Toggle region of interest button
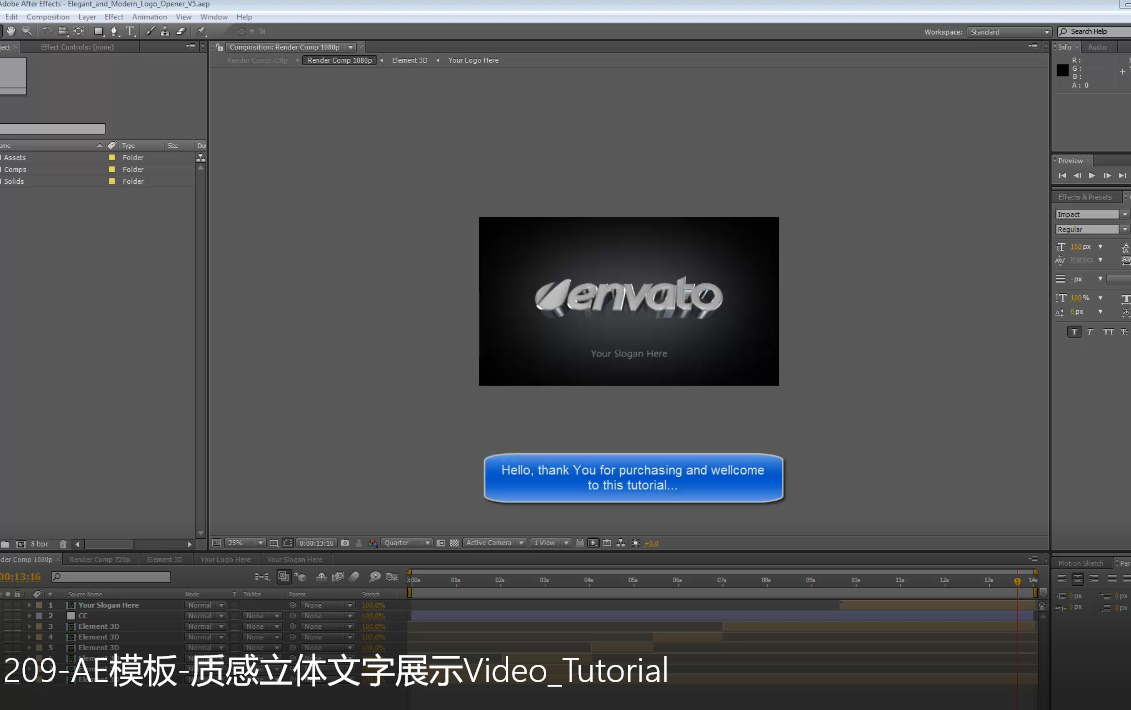This screenshot has height=710, width=1131. coord(441,543)
